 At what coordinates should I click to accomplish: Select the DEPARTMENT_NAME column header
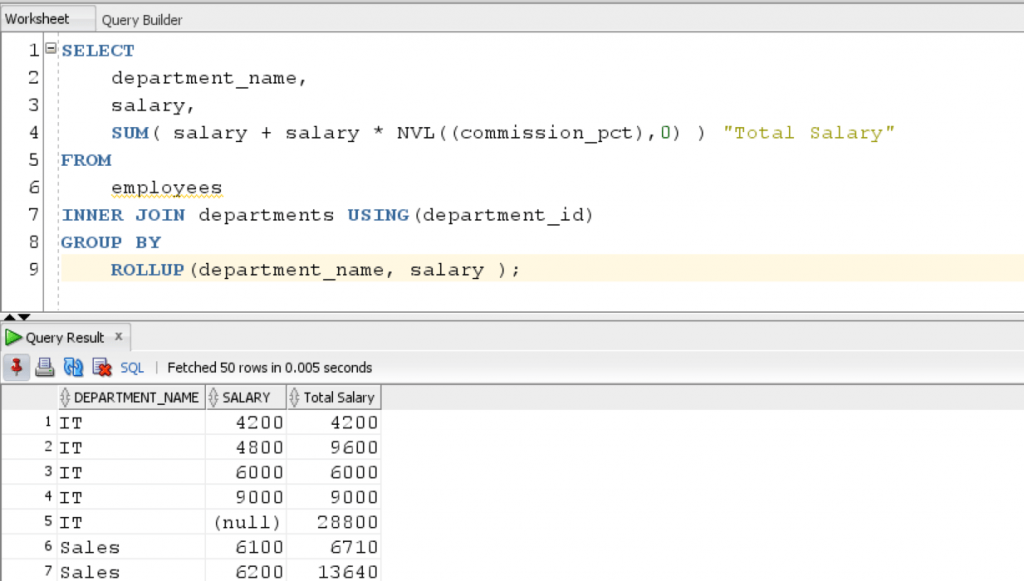pos(136,398)
